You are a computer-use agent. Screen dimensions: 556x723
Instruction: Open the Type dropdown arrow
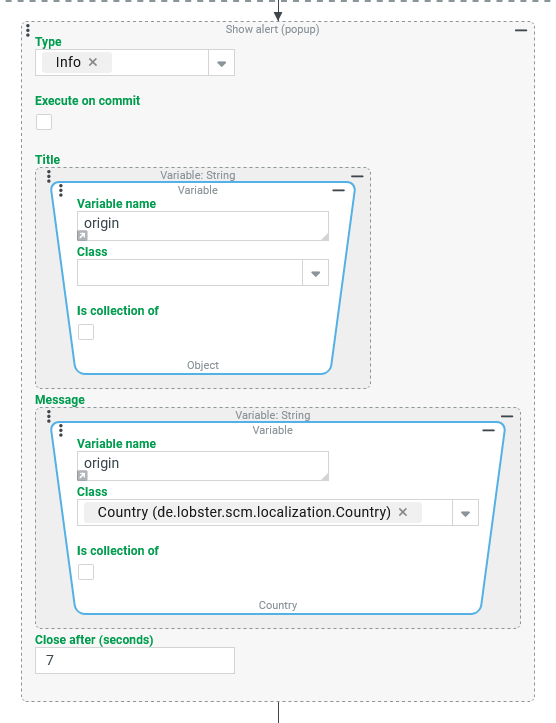(221, 63)
